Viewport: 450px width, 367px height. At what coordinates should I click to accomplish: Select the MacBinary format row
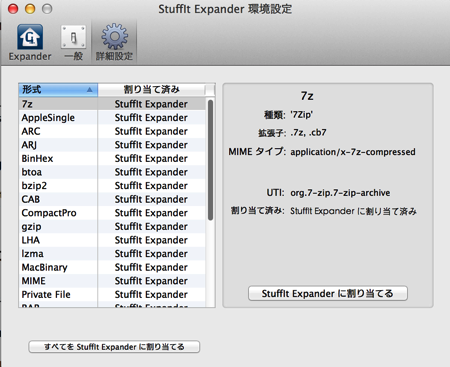(112, 267)
